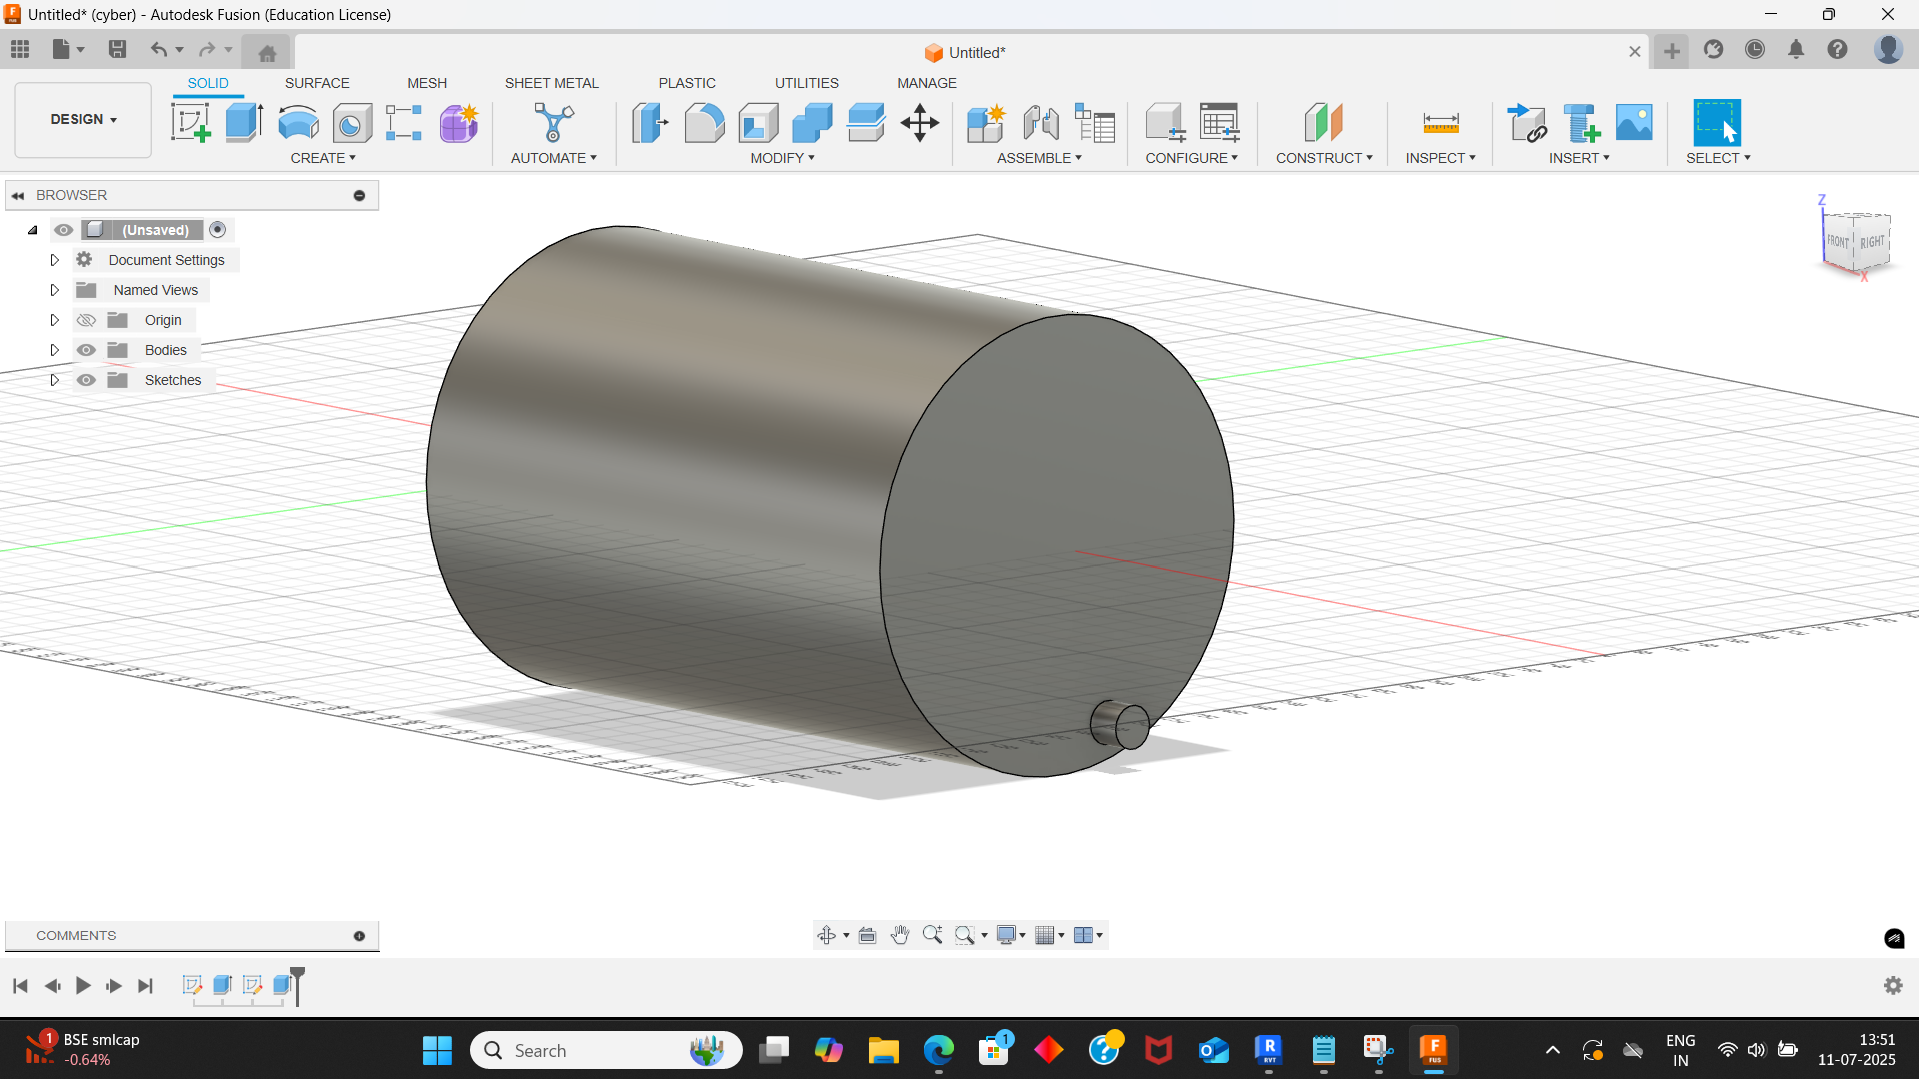
Task: Click the Extrude tool icon
Action: tap(244, 123)
